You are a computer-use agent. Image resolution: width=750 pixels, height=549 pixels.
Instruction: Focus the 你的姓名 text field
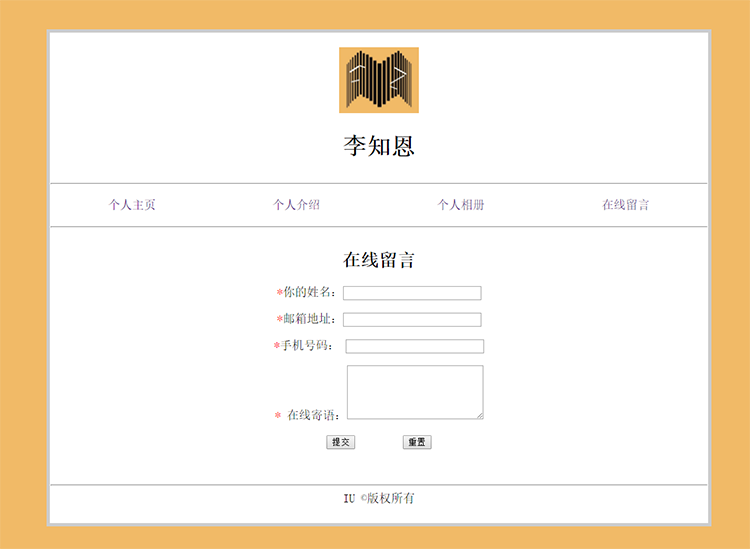tap(412, 293)
